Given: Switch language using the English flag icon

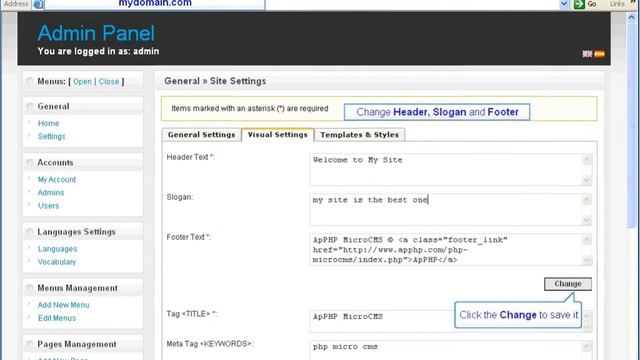Looking at the screenshot, I should click(587, 54).
